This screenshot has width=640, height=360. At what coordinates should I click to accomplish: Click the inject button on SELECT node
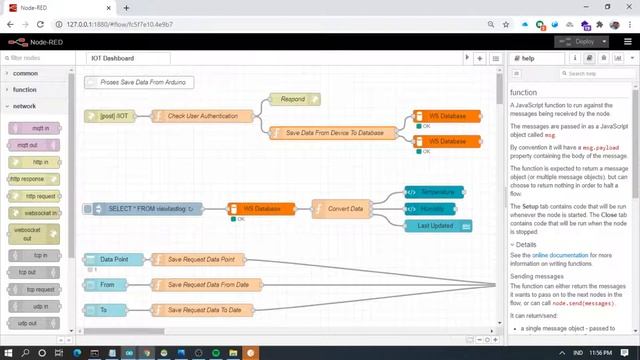coord(87,209)
